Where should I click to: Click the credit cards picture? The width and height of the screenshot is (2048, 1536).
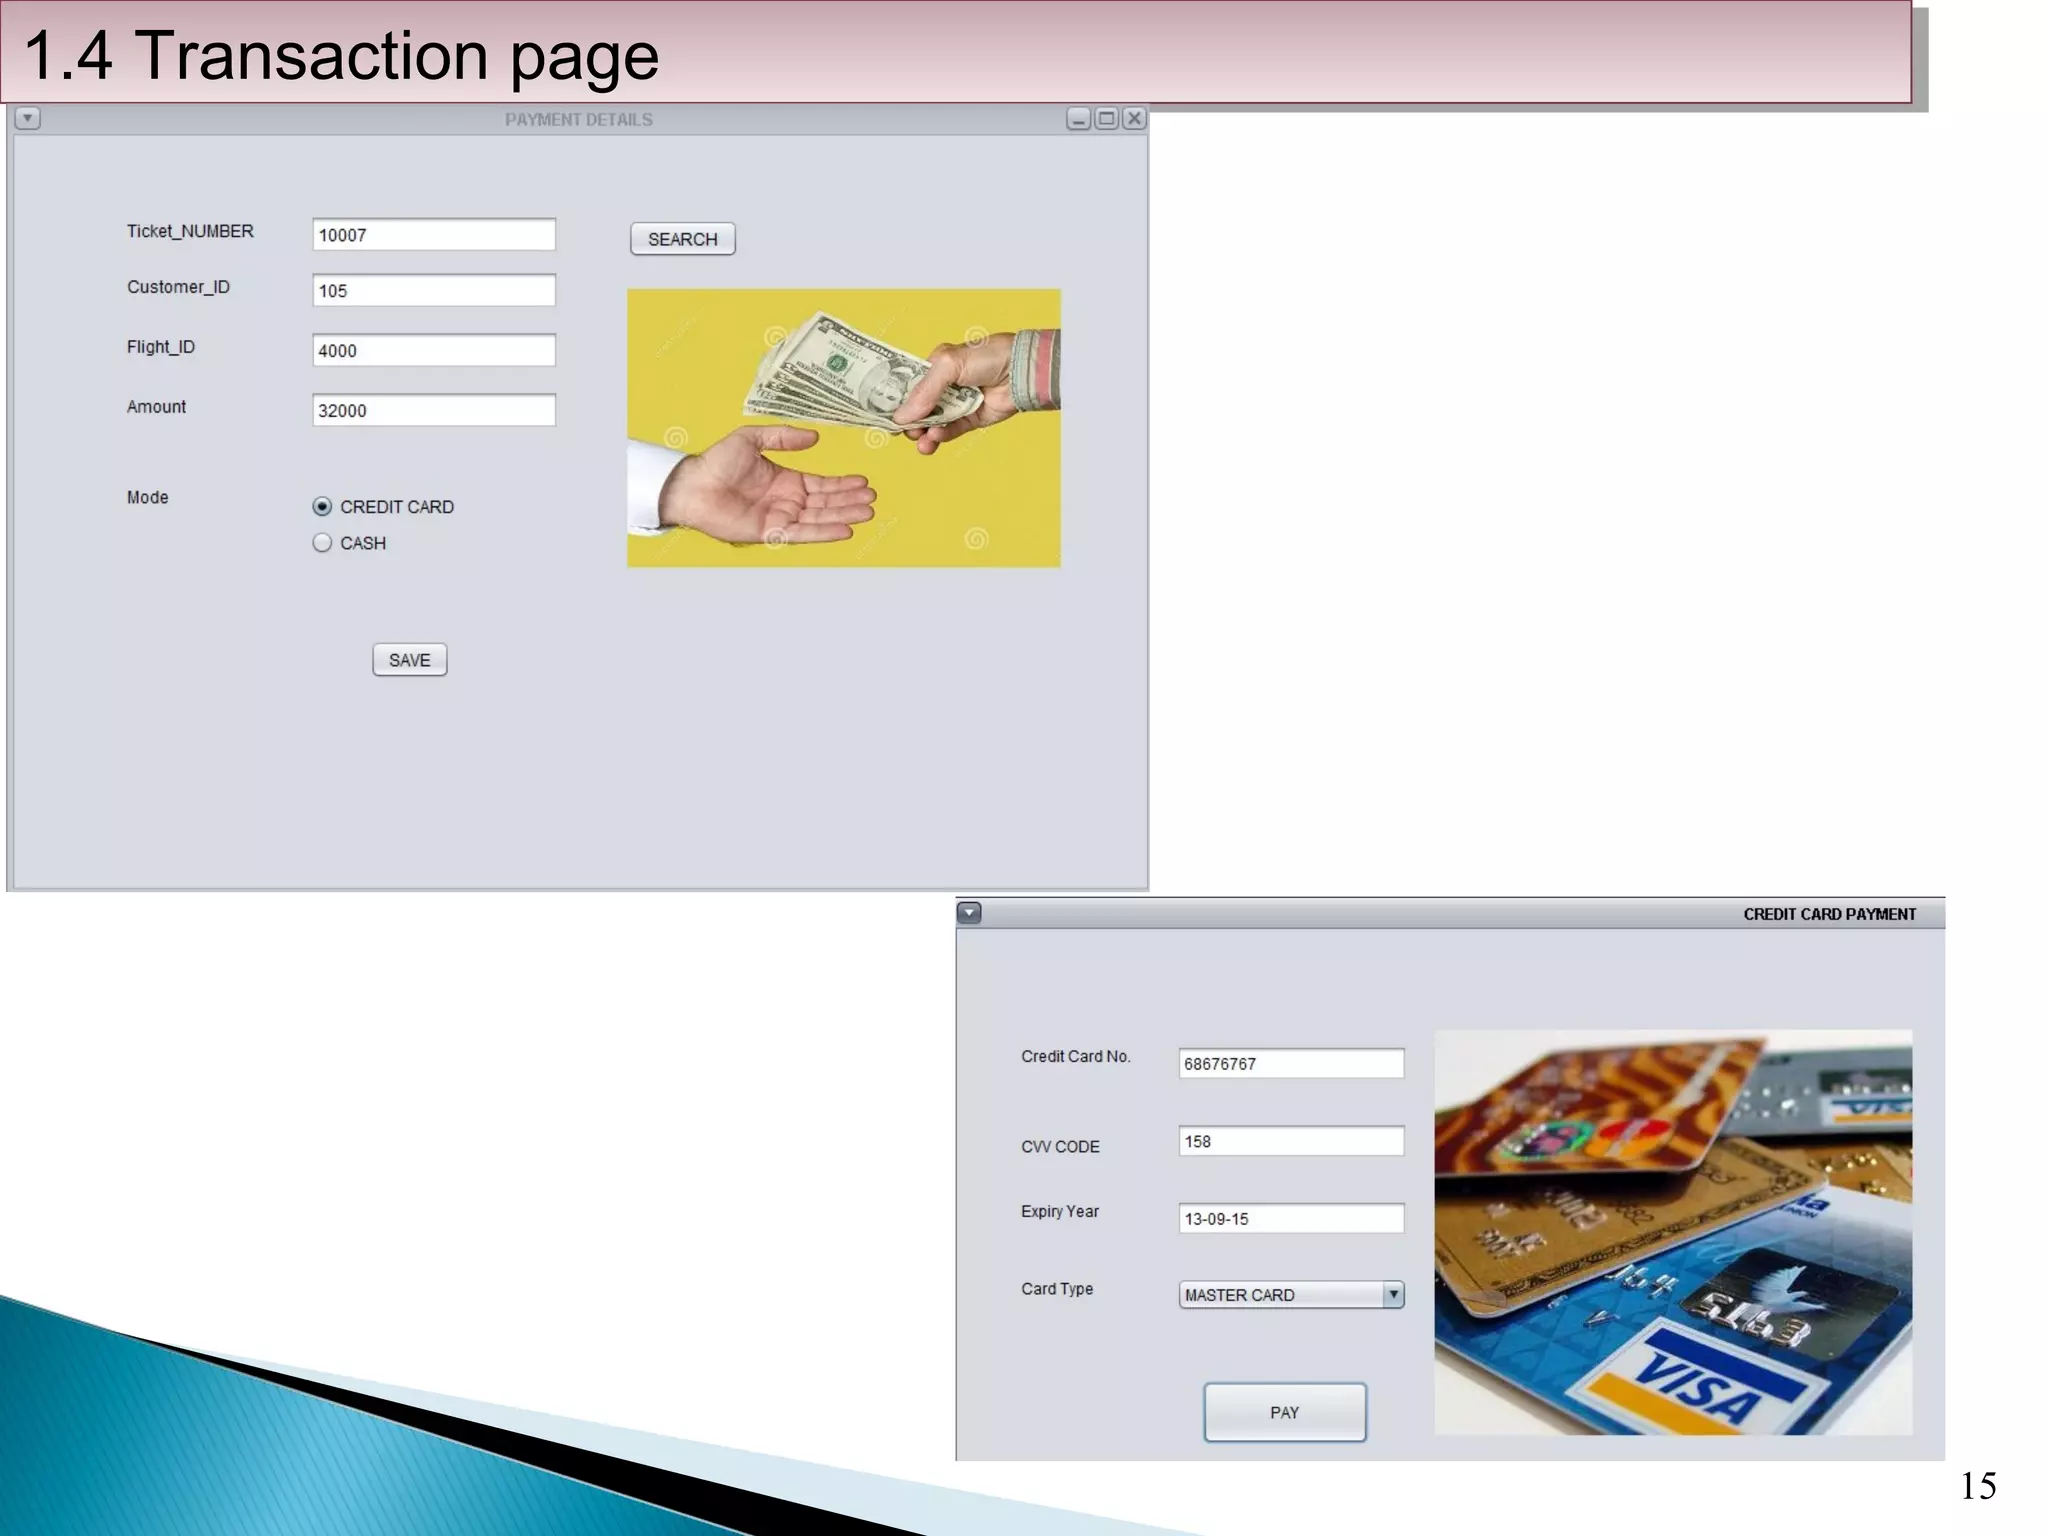coord(1674,1232)
